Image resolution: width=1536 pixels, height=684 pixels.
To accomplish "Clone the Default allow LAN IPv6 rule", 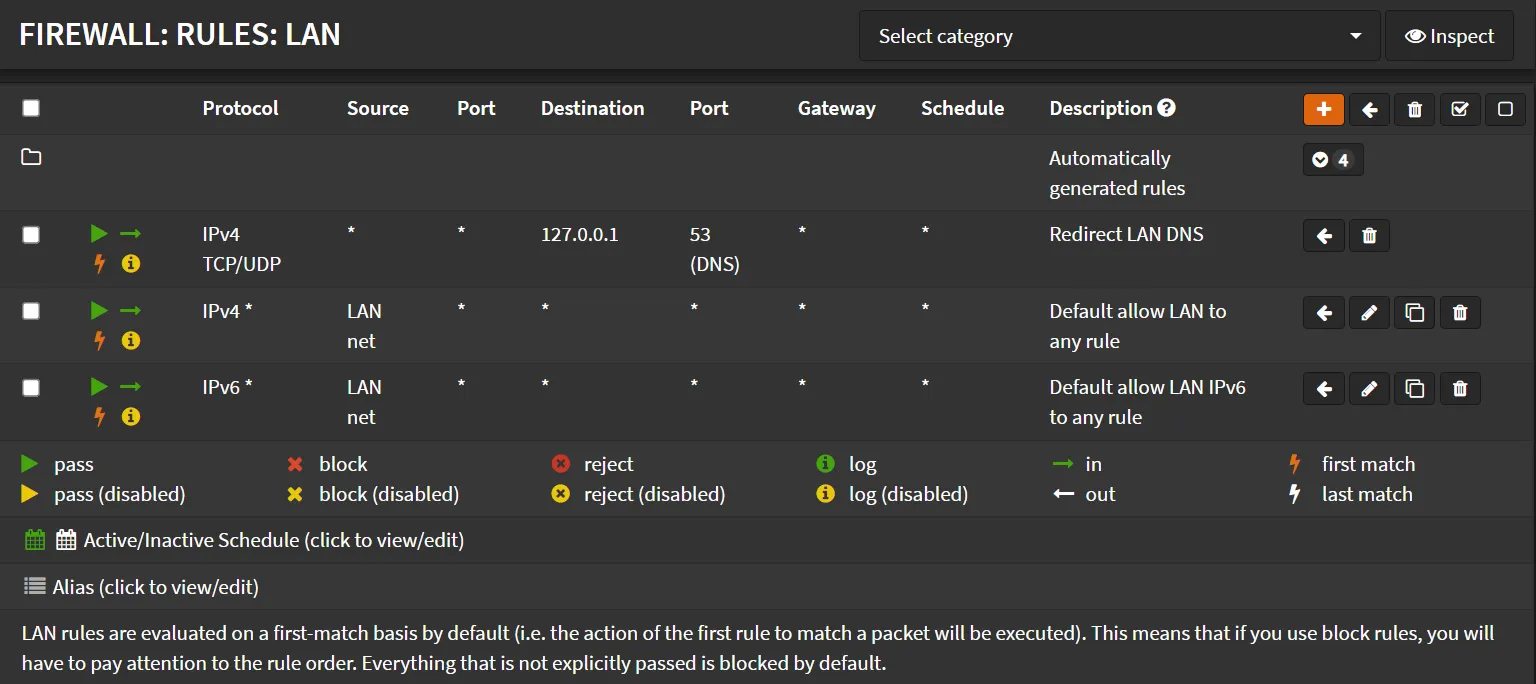I will tap(1414, 388).
